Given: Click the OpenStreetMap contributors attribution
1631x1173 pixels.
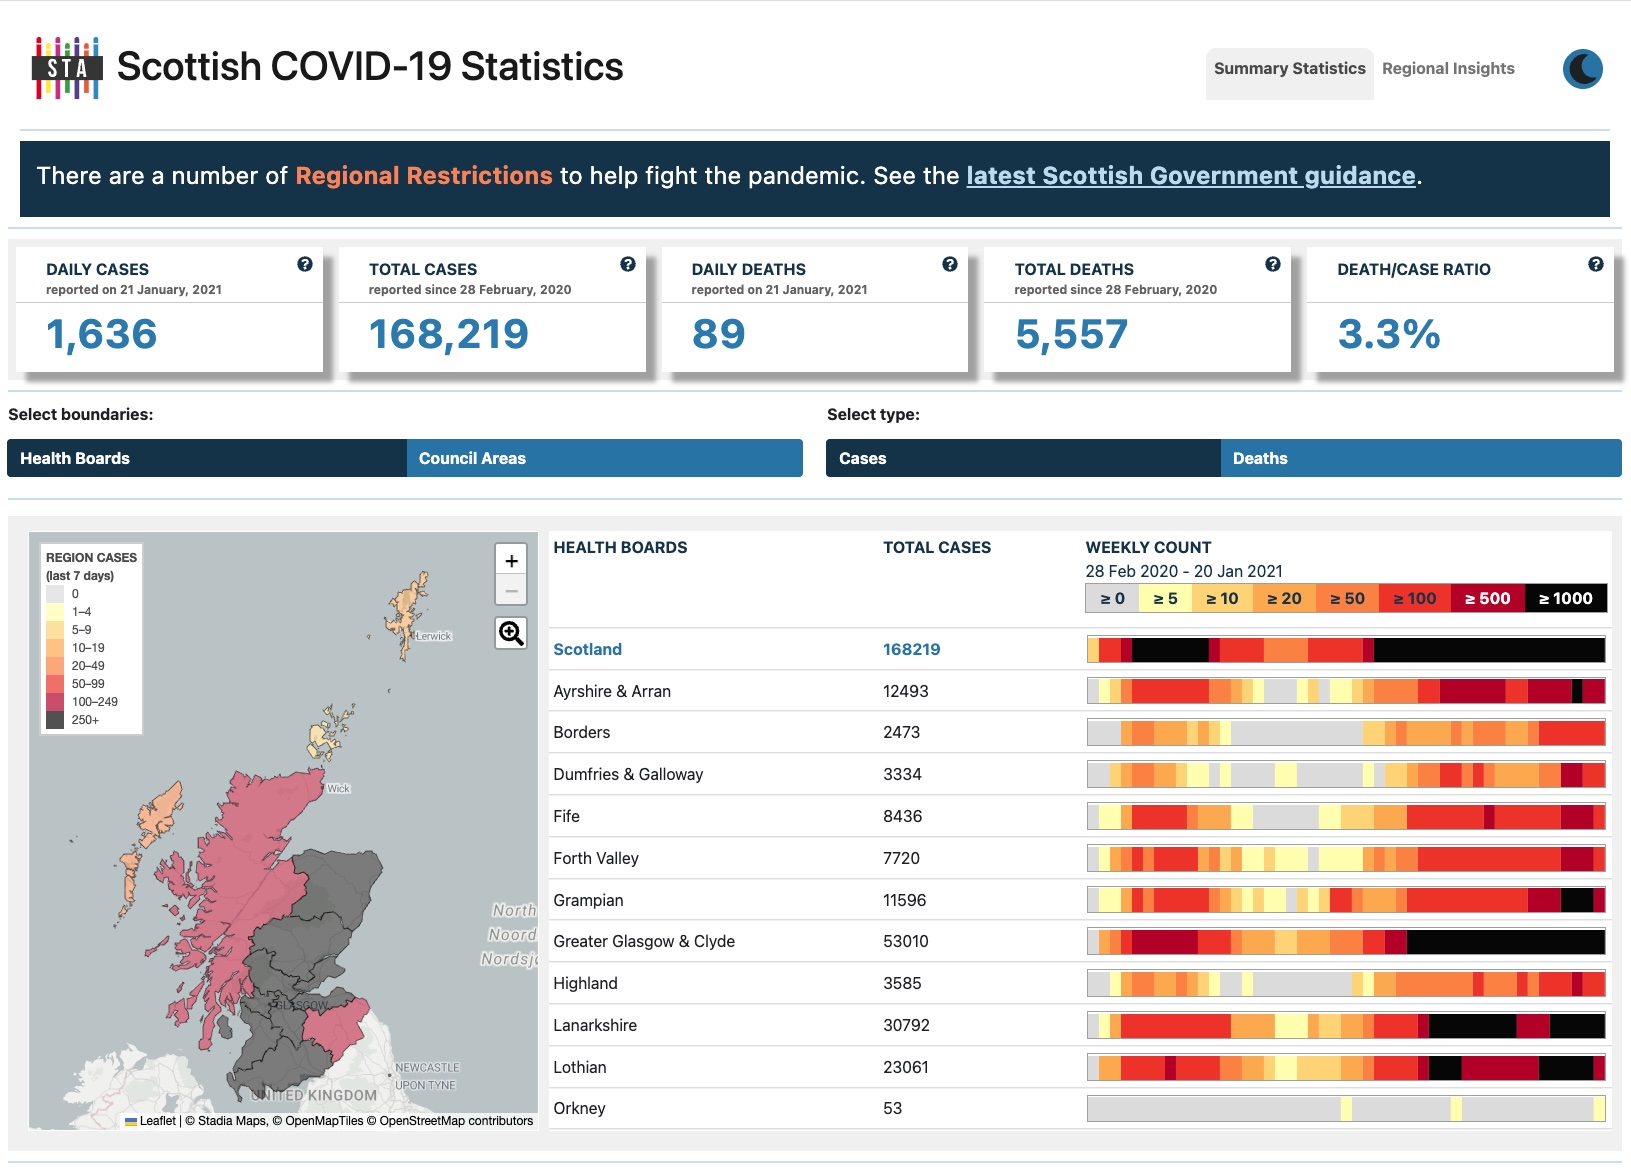Looking at the screenshot, I should [x=455, y=1121].
